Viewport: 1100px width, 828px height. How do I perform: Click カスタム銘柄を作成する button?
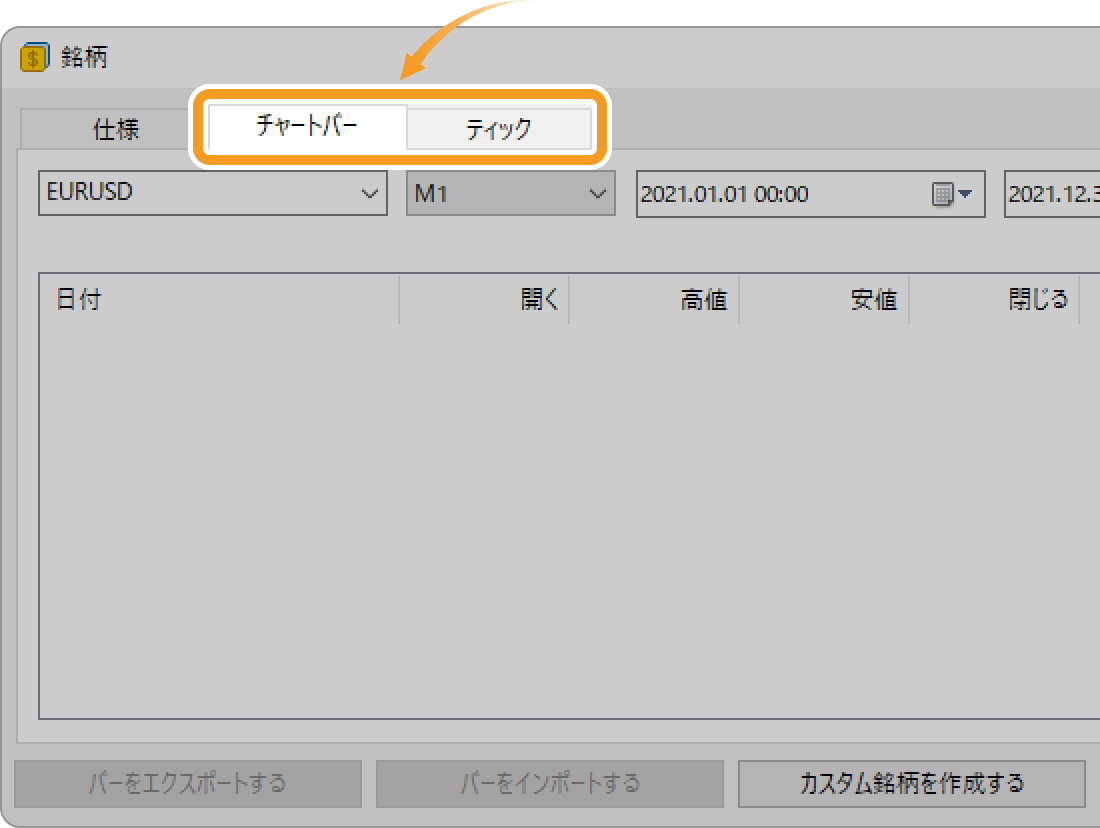911,784
